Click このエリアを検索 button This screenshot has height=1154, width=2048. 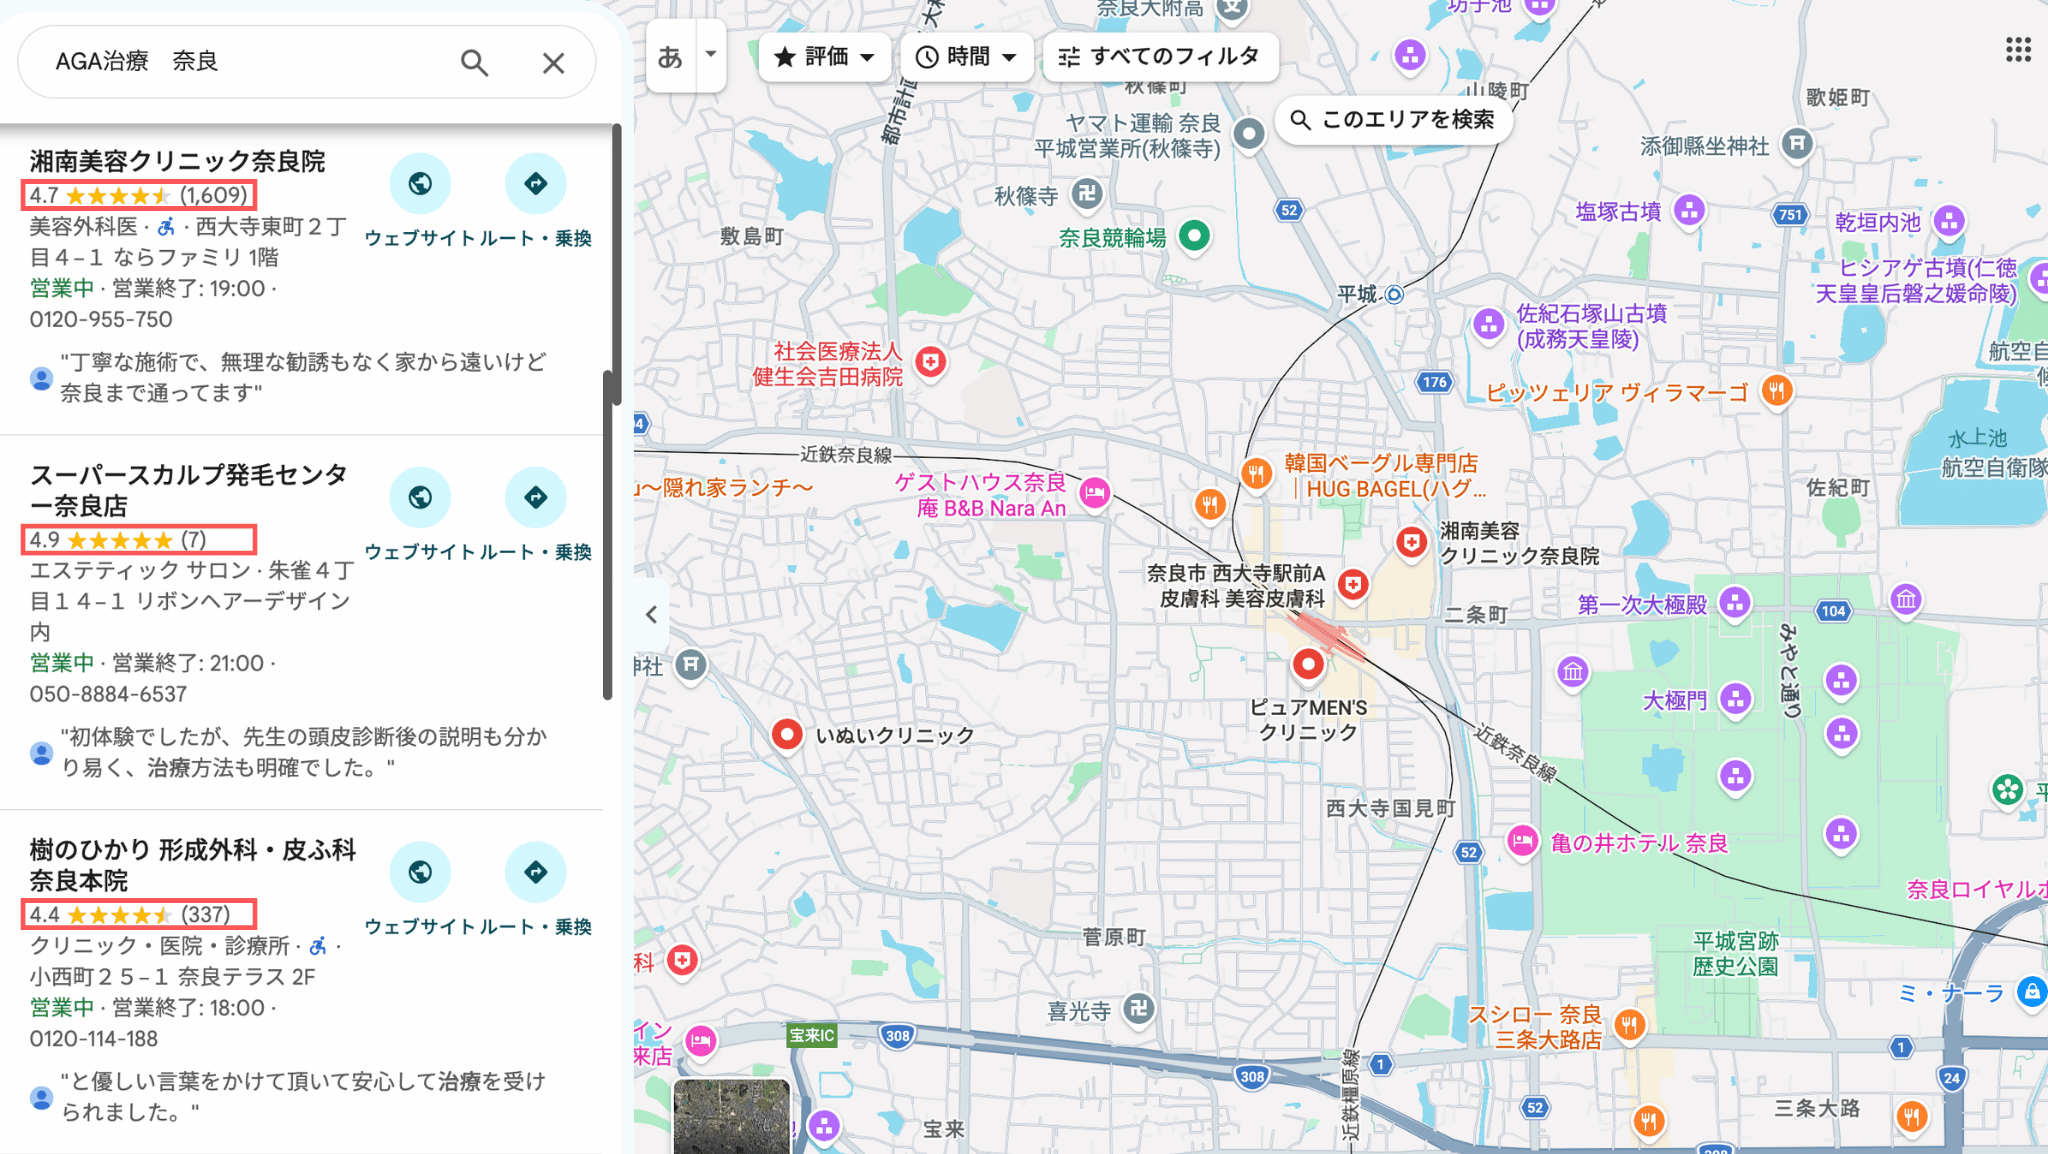tap(1393, 120)
